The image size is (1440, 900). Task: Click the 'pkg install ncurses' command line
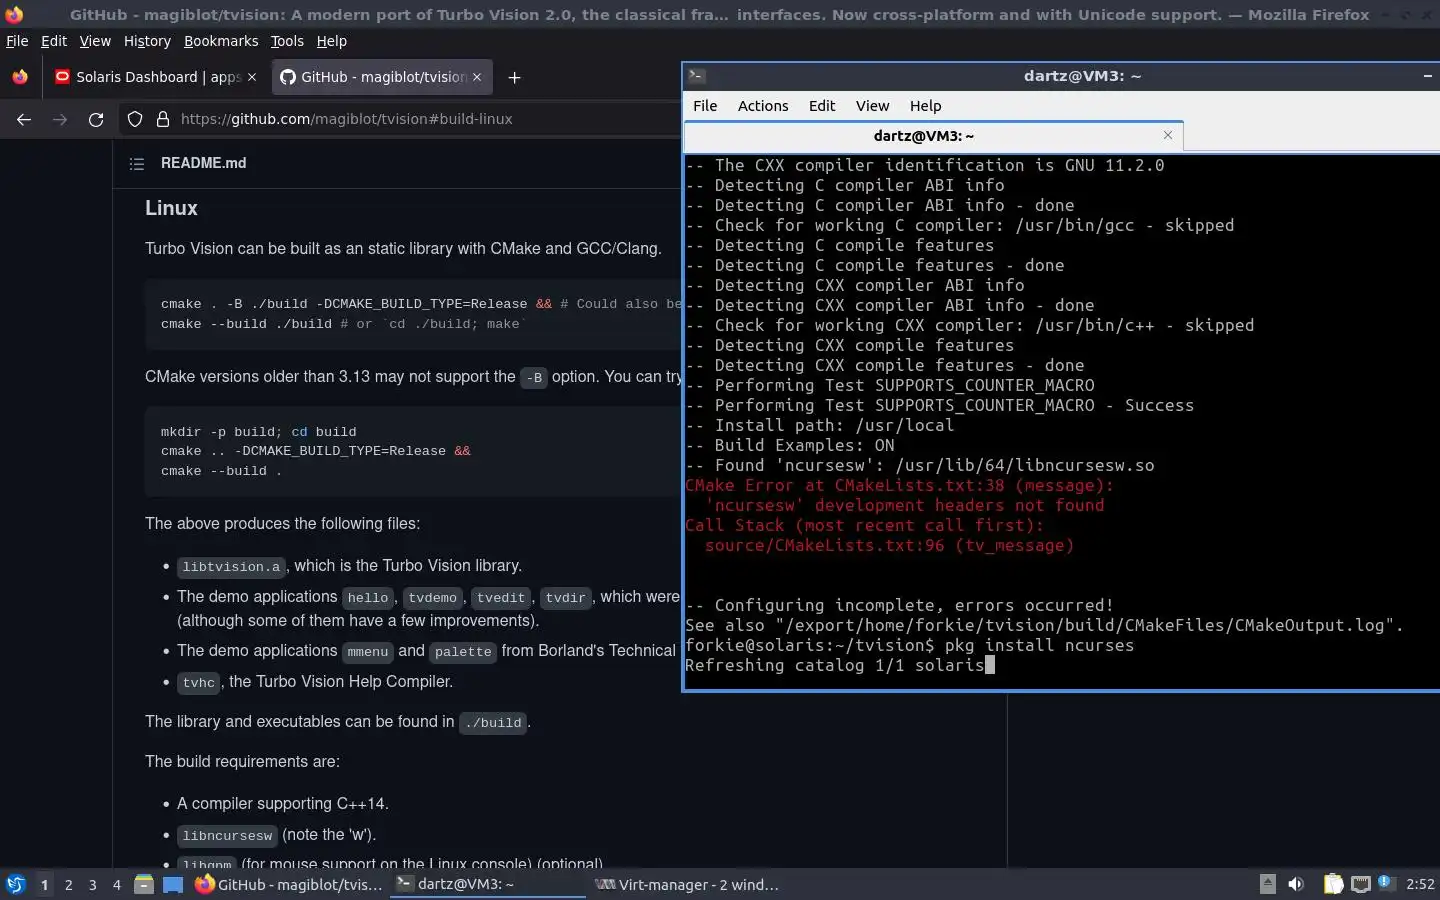[1039, 646]
